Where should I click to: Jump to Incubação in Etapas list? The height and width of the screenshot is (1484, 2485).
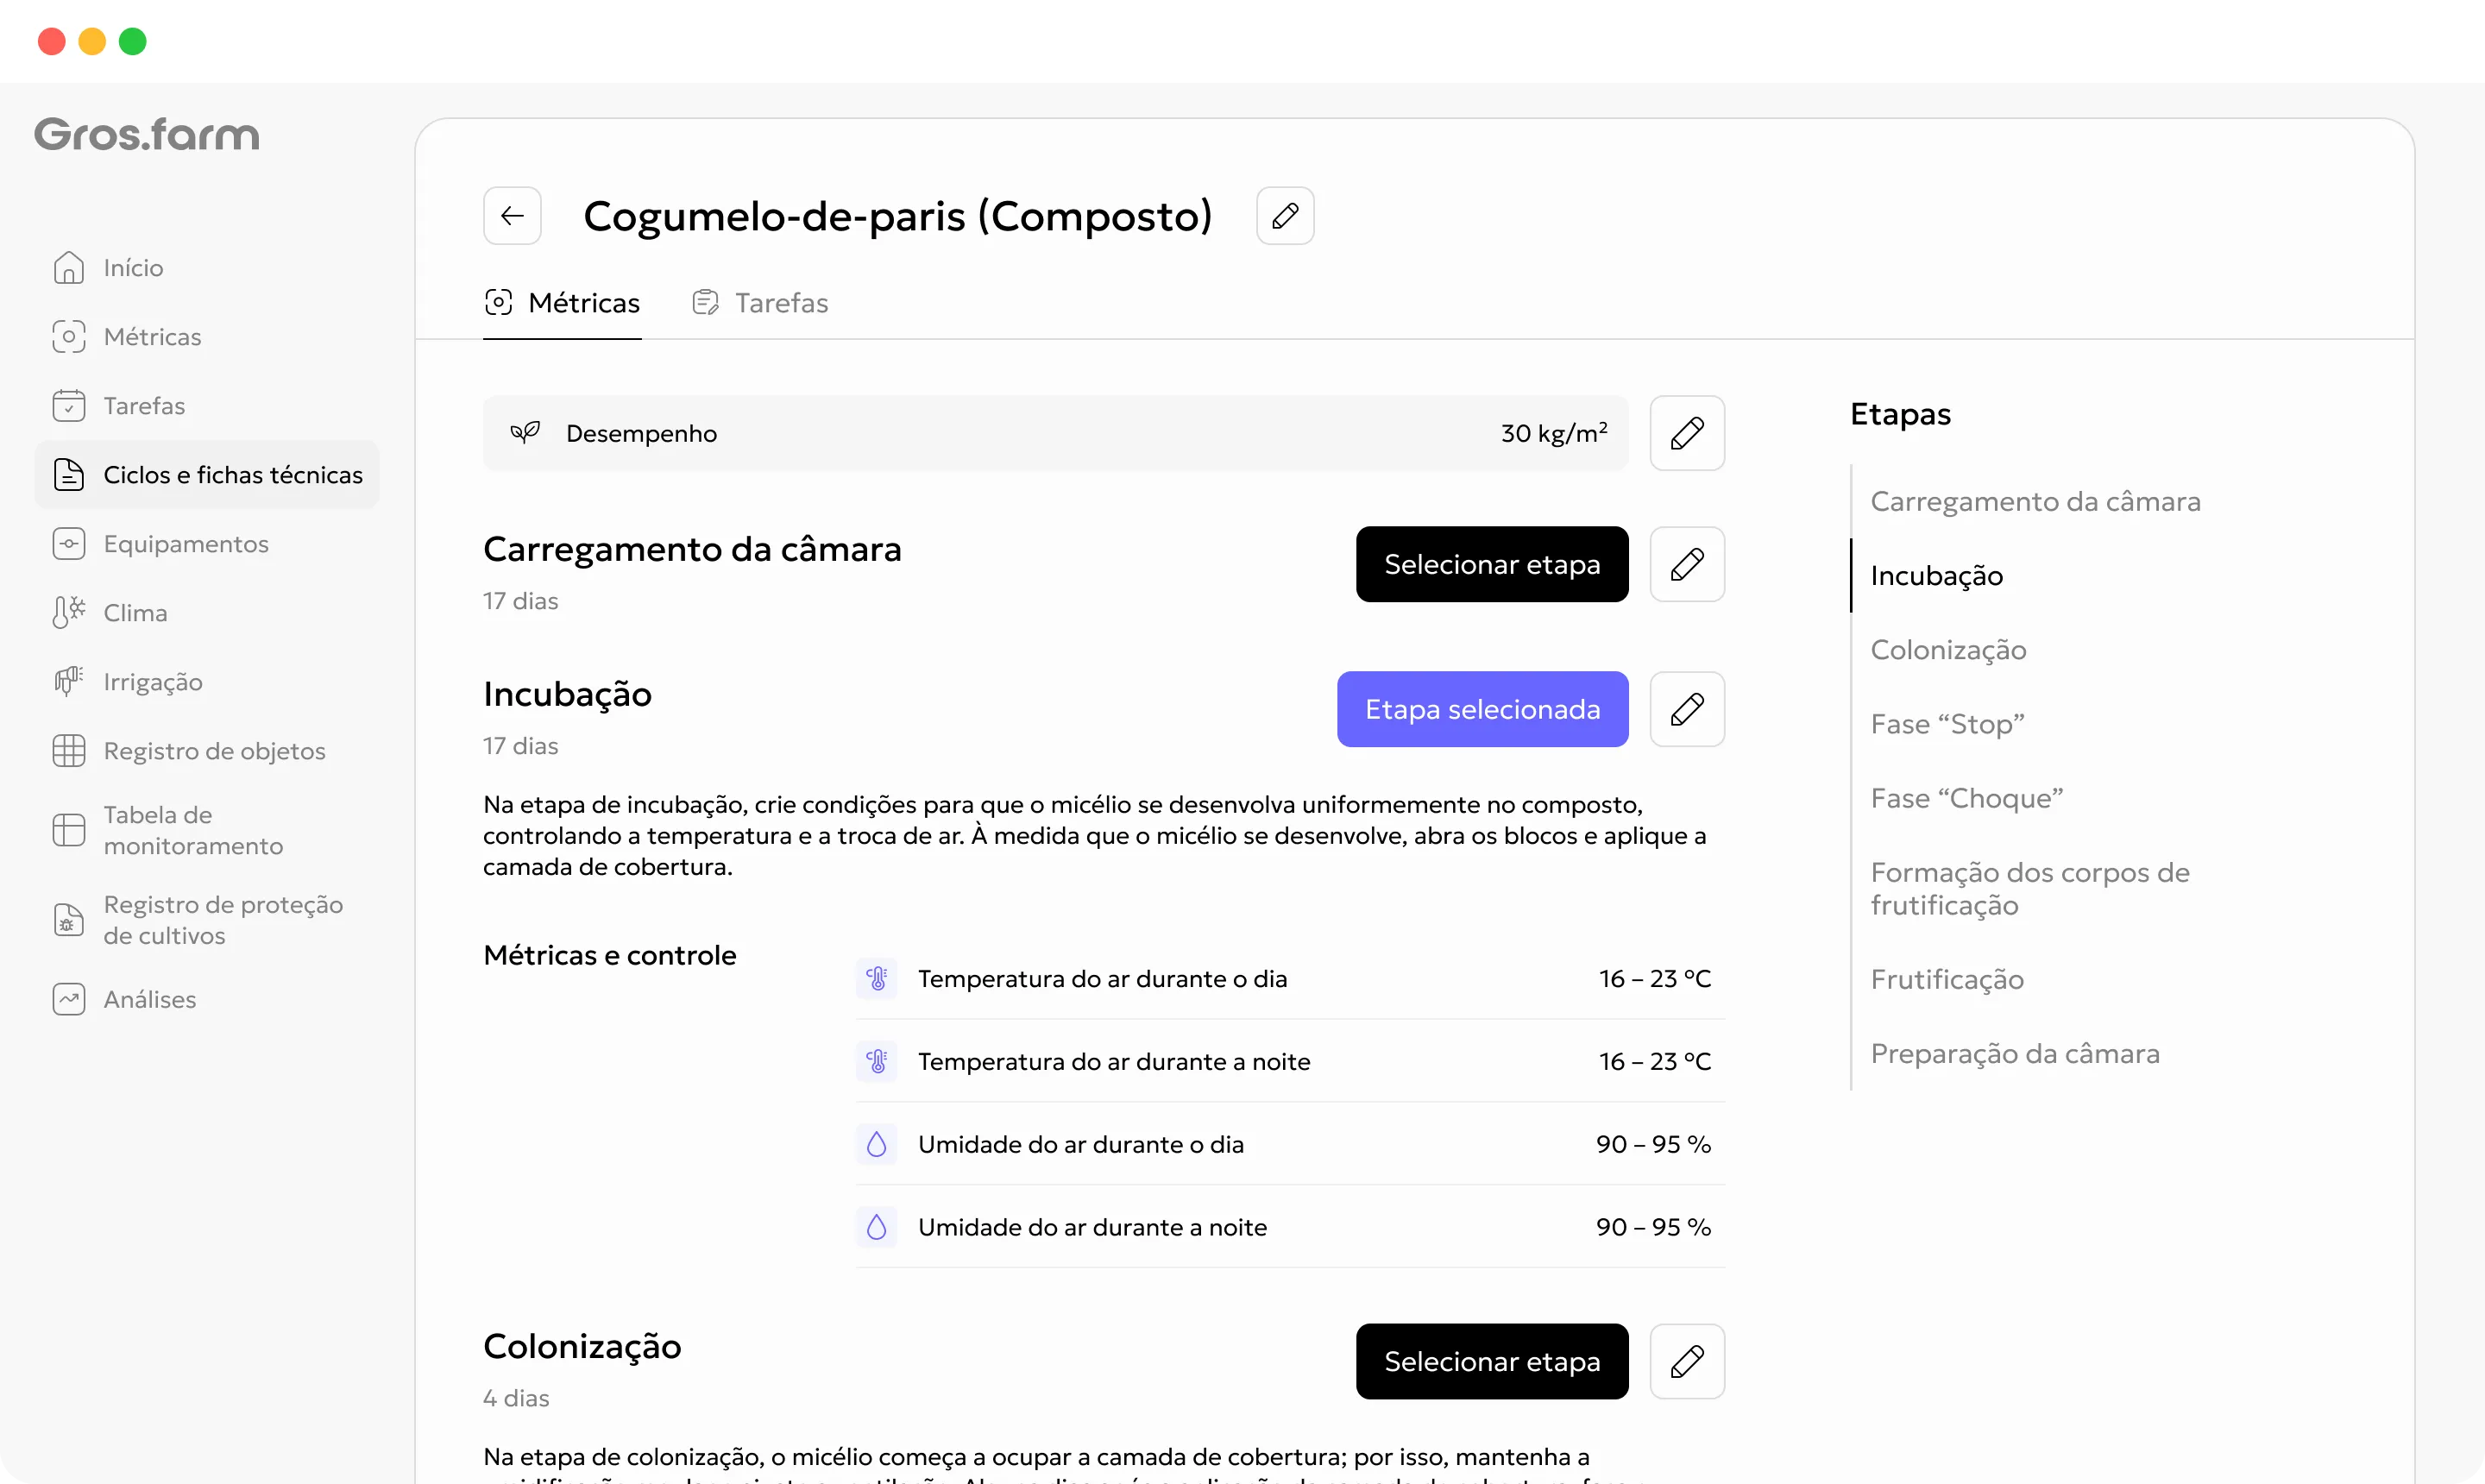[x=1936, y=575]
